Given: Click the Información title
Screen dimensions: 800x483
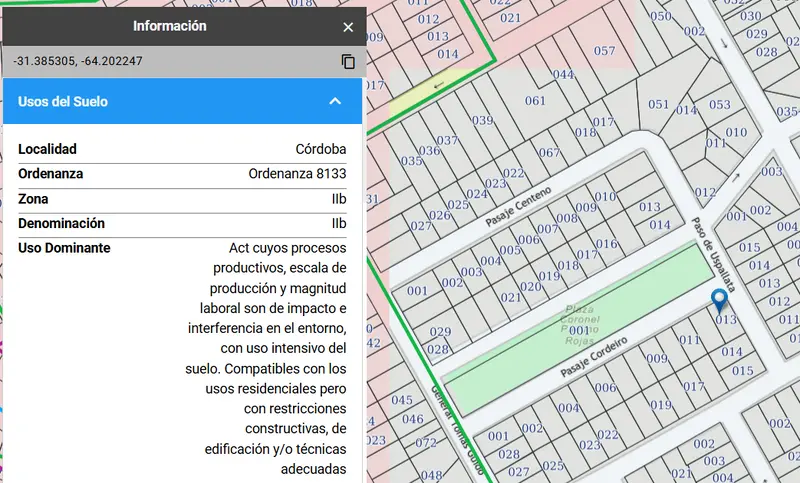Looking at the screenshot, I should (170, 26).
